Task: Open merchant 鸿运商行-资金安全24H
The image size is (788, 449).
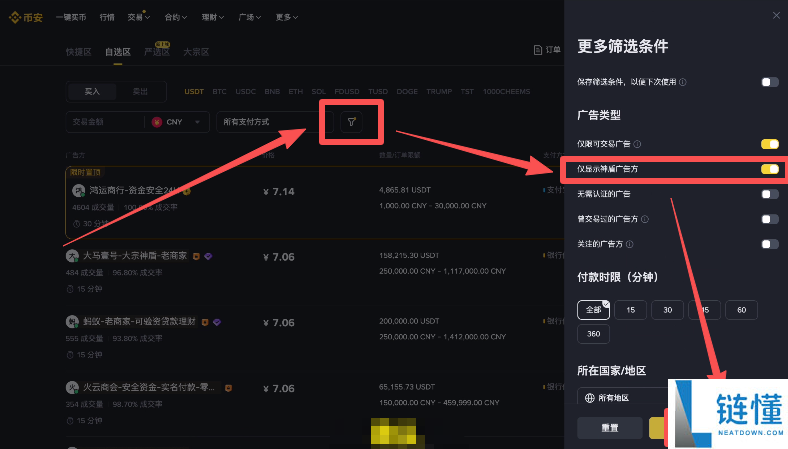Action: click(x=135, y=191)
